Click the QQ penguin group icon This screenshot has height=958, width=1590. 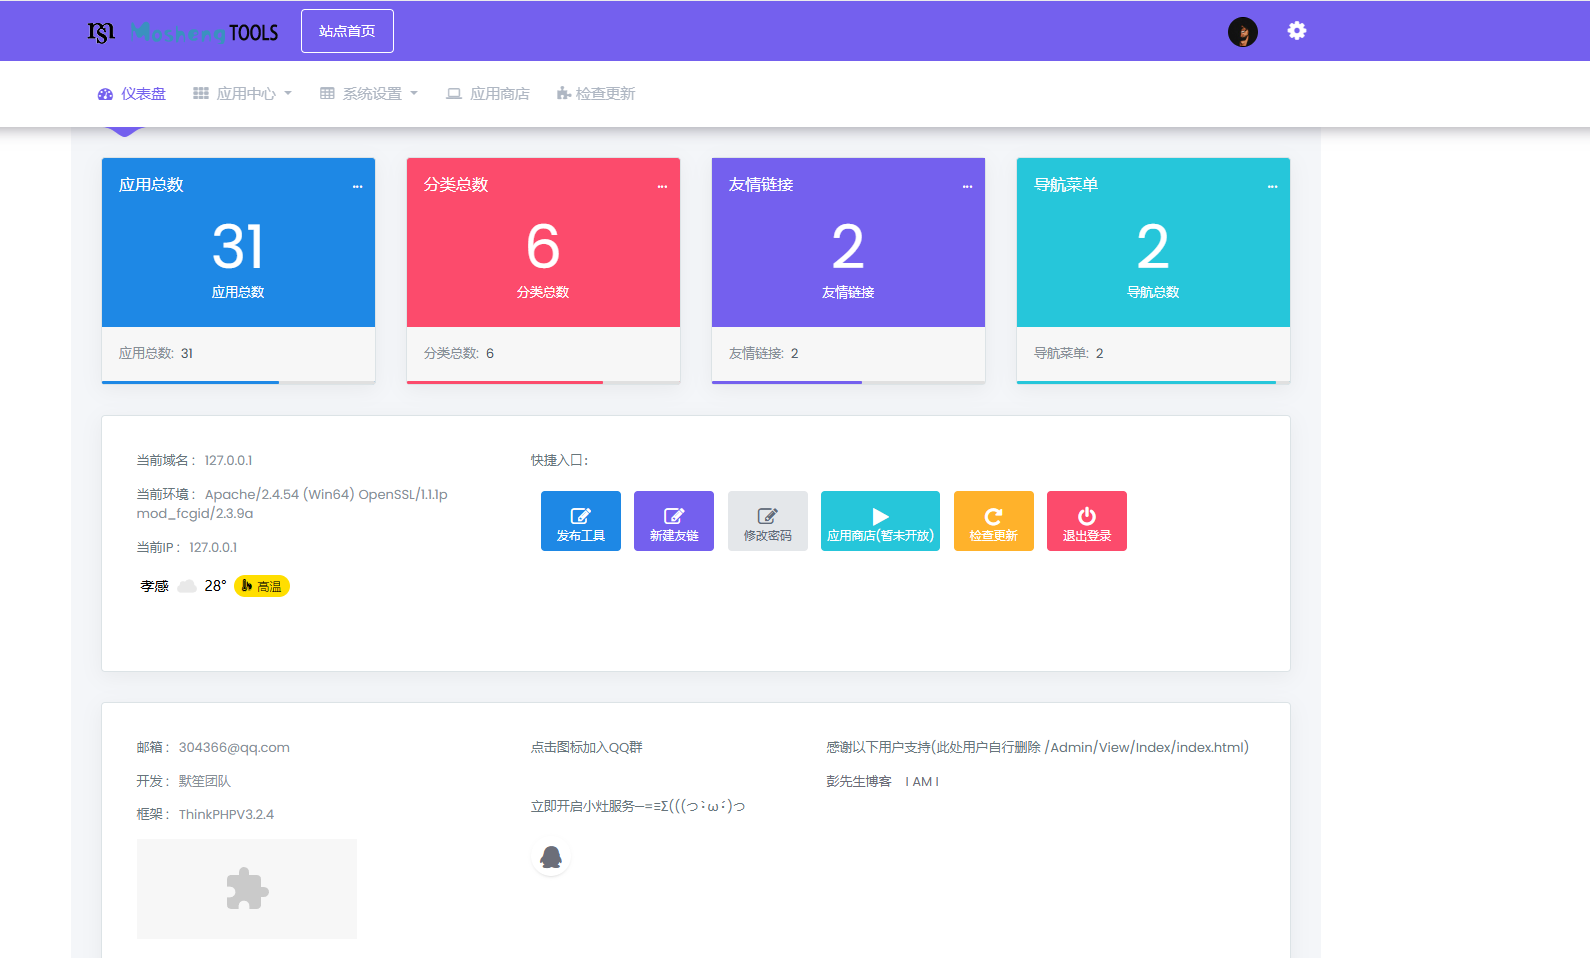[551, 857]
